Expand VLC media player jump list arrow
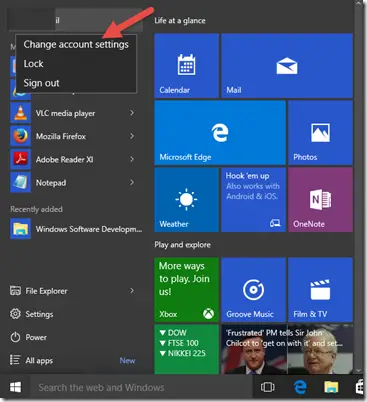Image resolution: width=367 pixels, height=402 pixels. (132, 113)
